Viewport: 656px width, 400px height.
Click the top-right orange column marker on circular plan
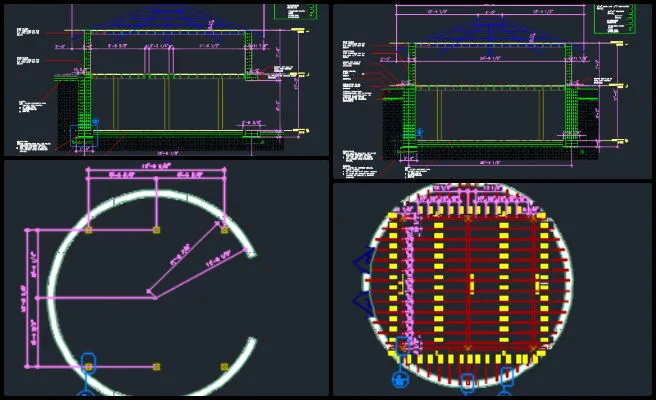(x=224, y=230)
